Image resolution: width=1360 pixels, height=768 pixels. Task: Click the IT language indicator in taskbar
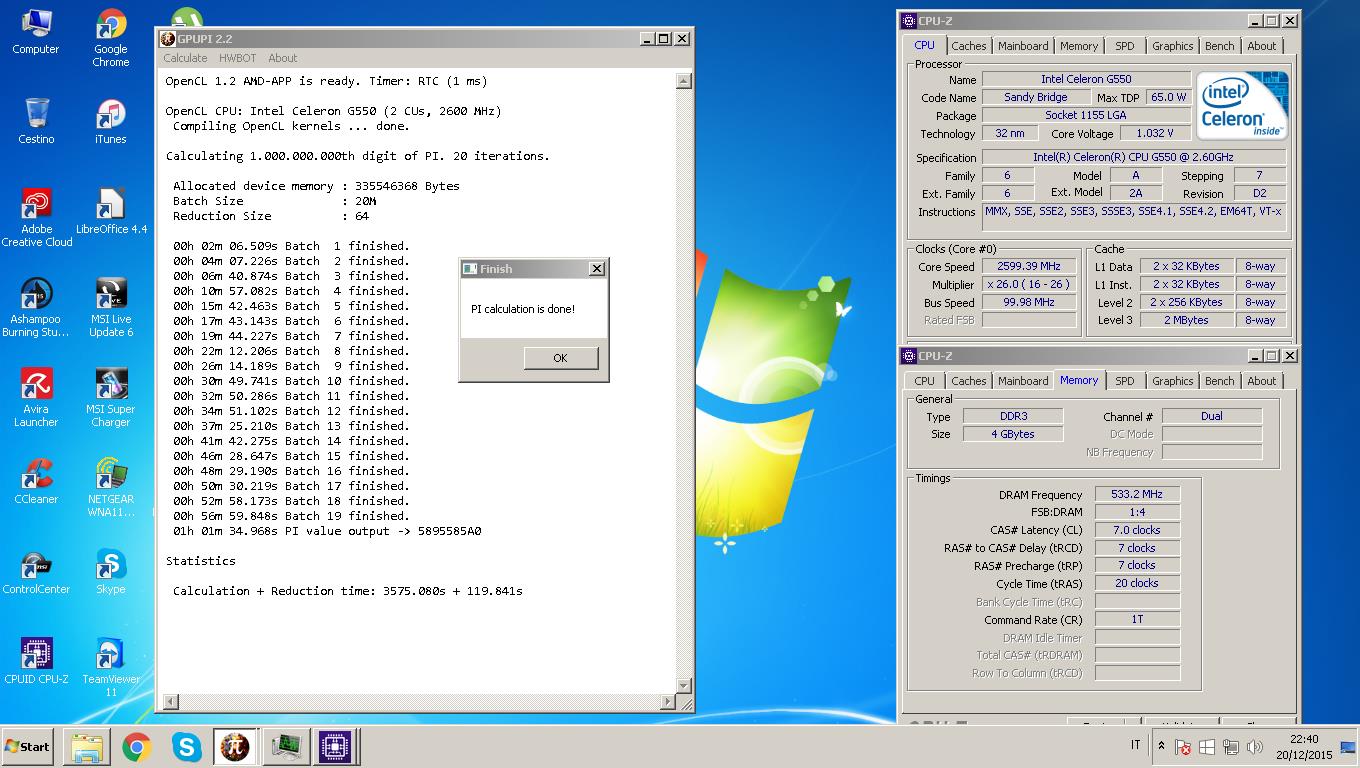pyautogui.click(x=1135, y=745)
